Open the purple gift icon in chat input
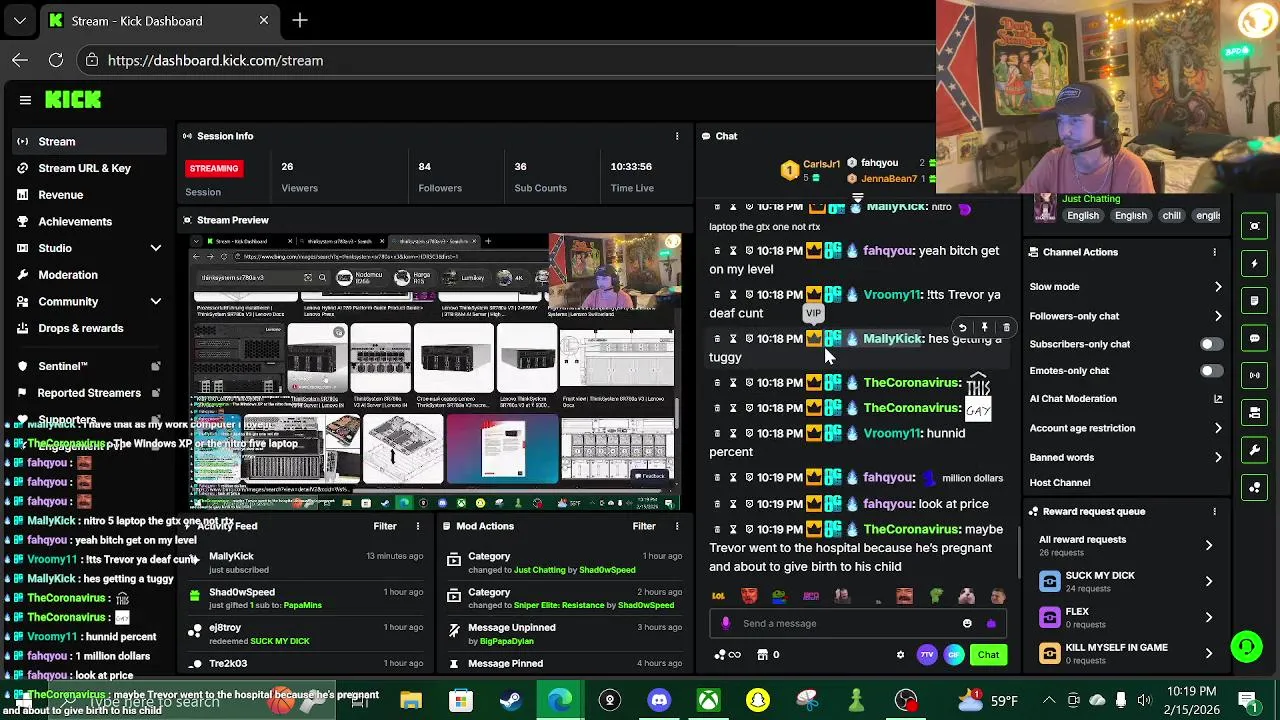The width and height of the screenshot is (1280, 720). point(991,623)
